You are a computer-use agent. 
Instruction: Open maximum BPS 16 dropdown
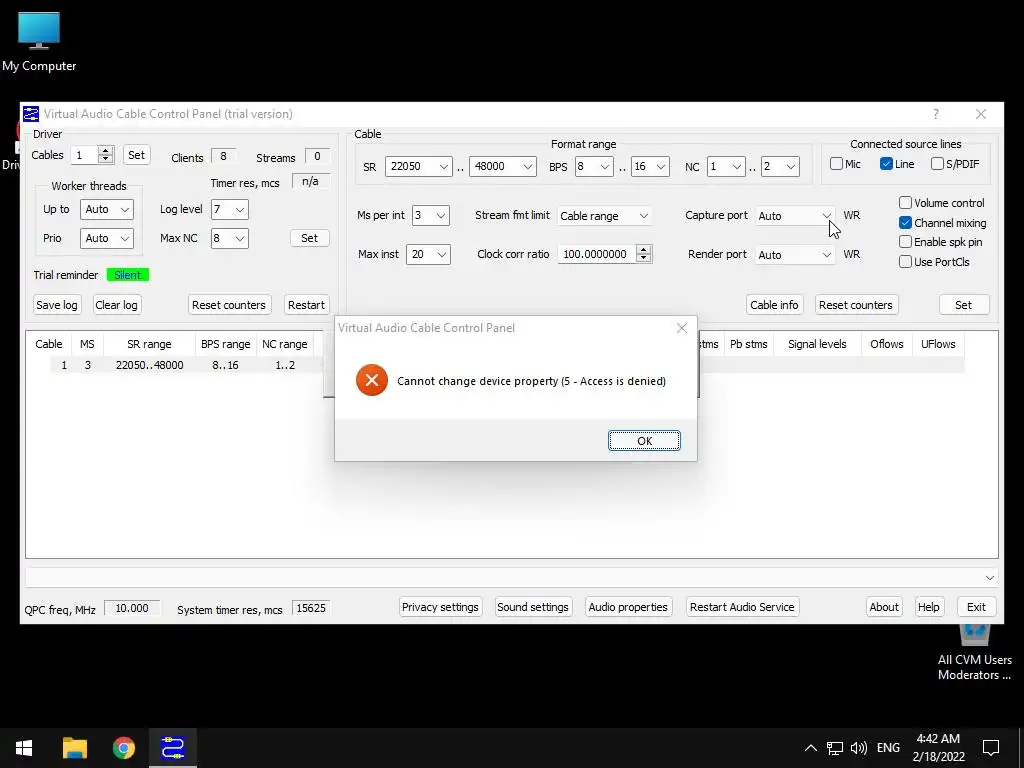pyautogui.click(x=650, y=167)
